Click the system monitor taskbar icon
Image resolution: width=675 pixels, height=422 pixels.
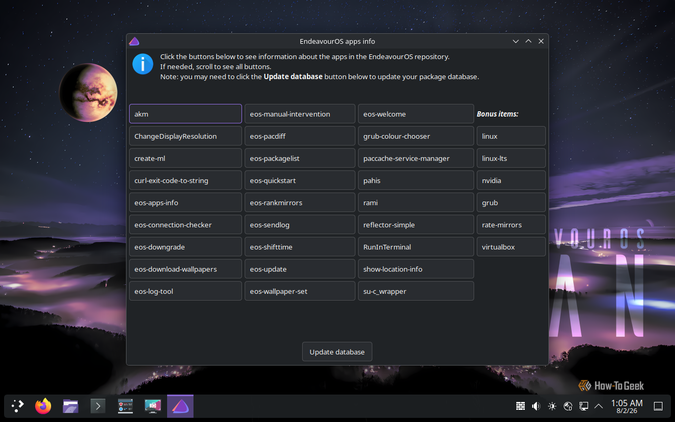125,406
